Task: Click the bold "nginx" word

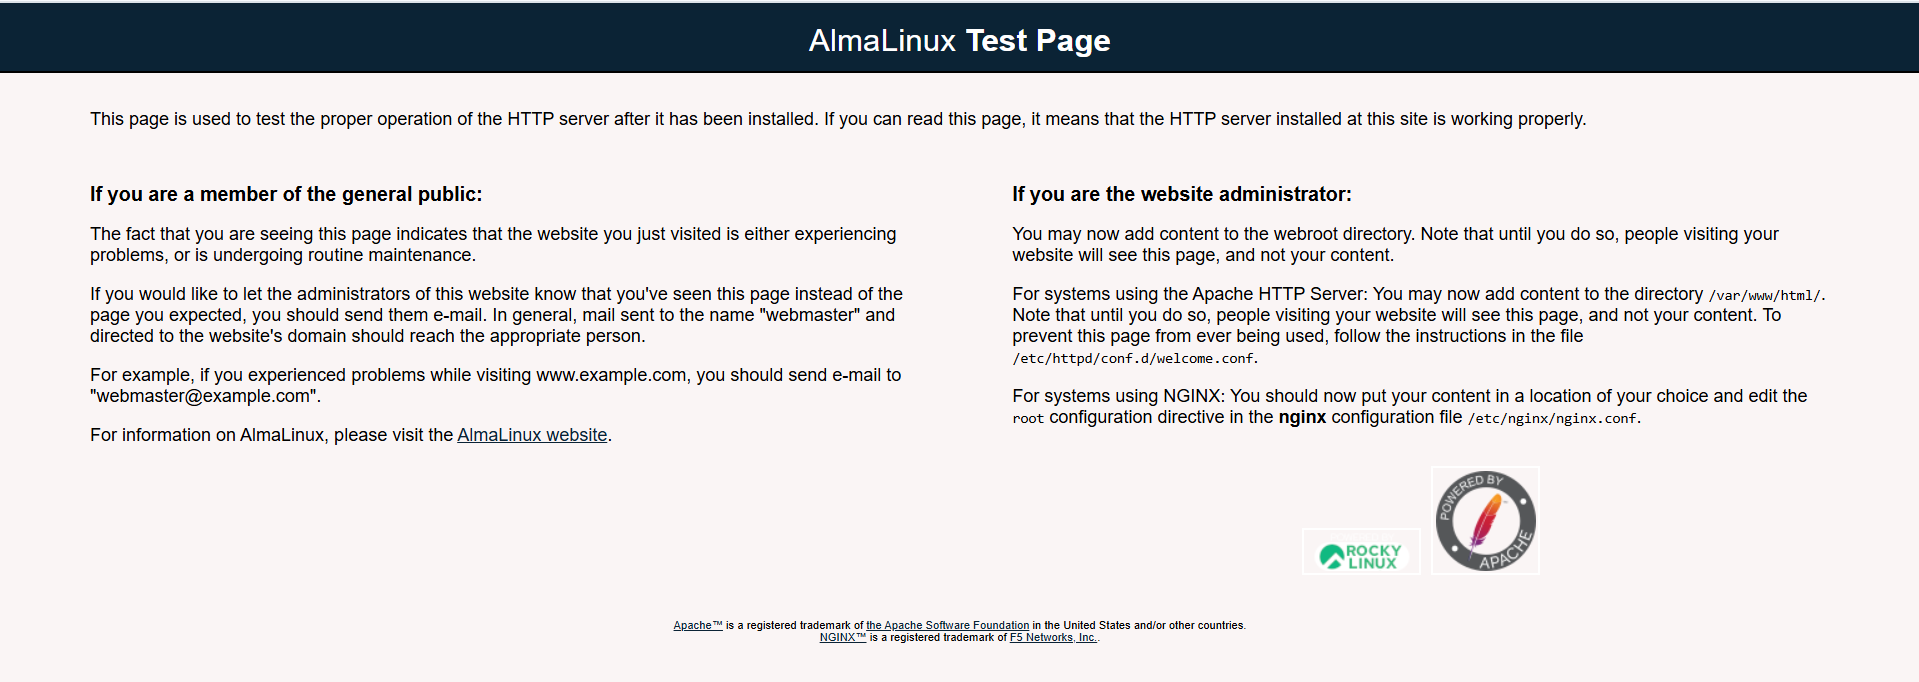Action: [x=1302, y=417]
